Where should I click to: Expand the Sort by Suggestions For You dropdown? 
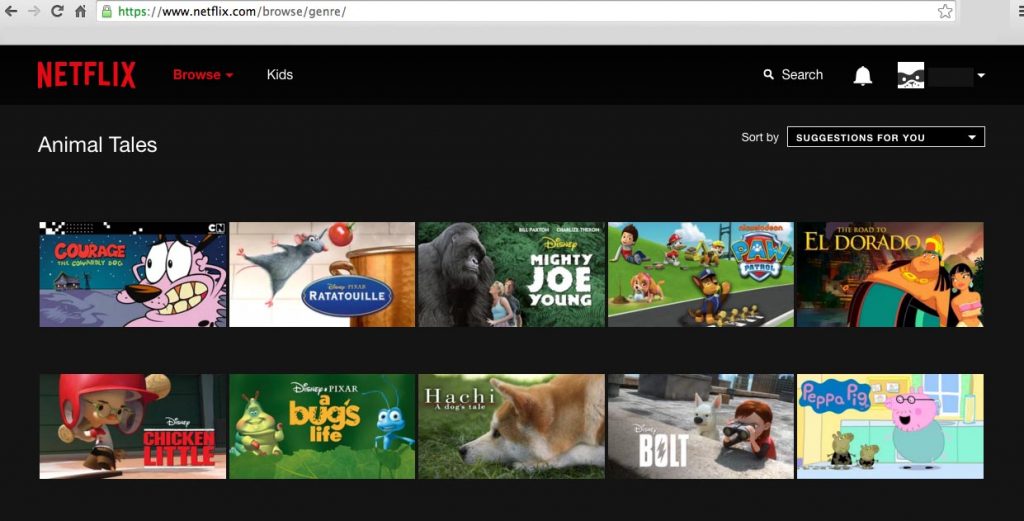(x=885, y=137)
